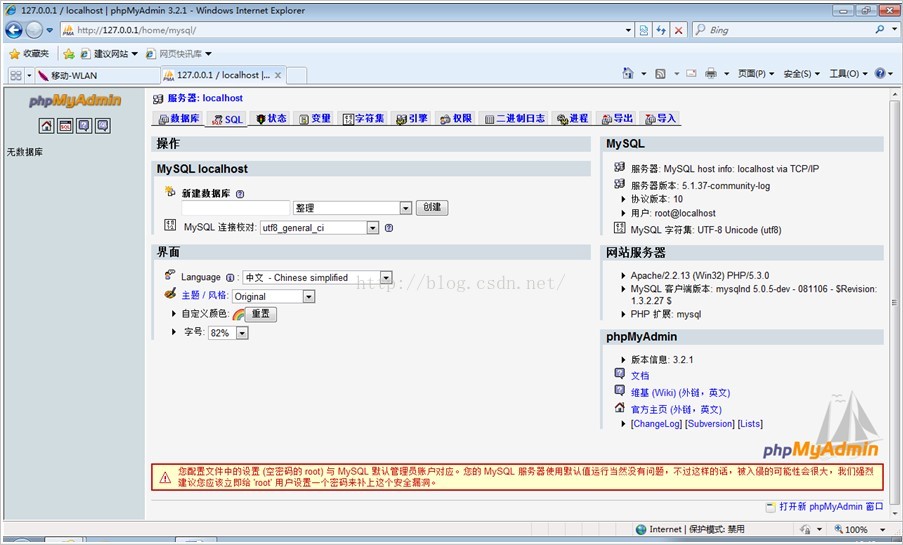The width and height of the screenshot is (903, 545).
Task: Click the 创建 create database button
Action: pos(432,207)
